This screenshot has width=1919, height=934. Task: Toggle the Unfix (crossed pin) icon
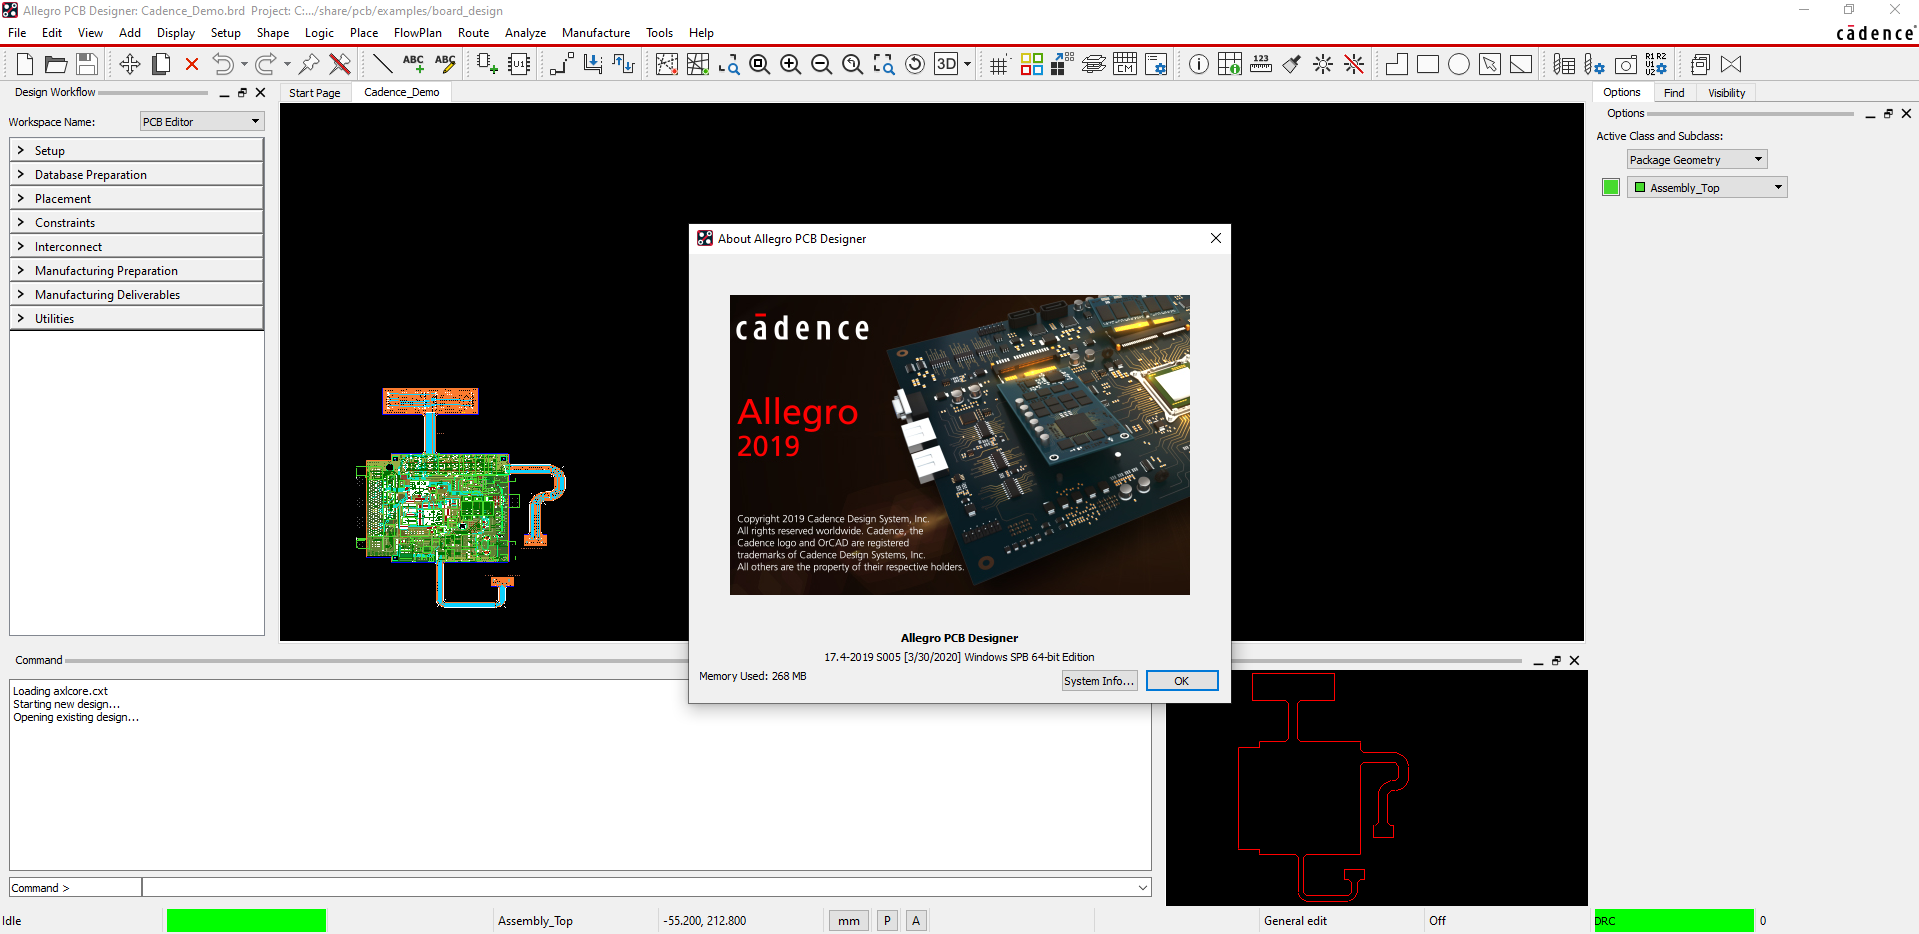(340, 65)
